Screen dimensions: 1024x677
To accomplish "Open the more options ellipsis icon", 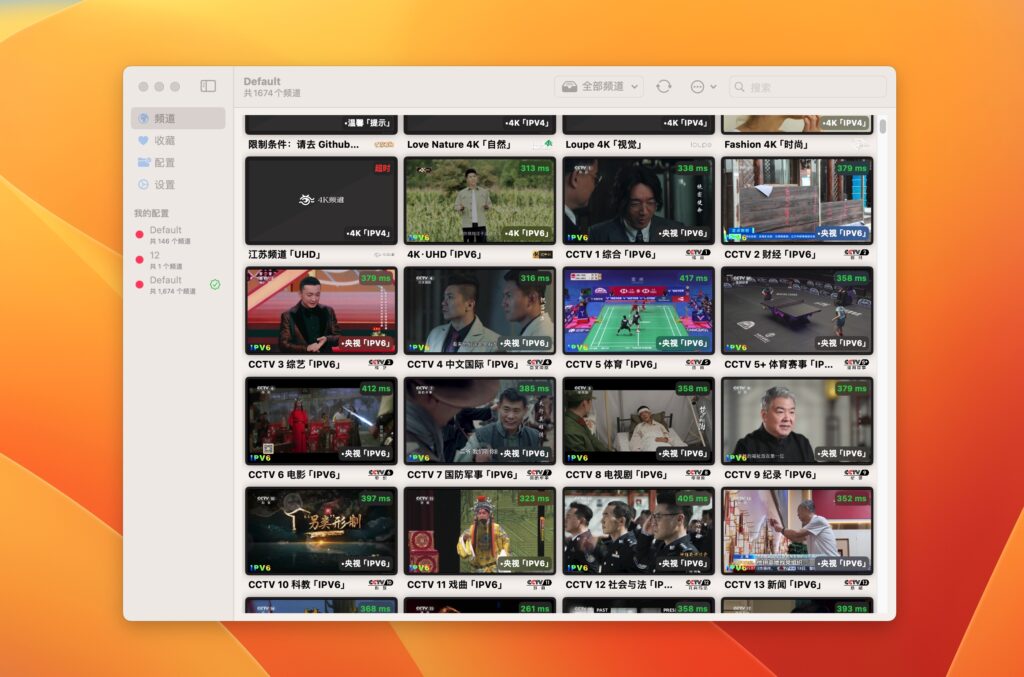I will 695,87.
